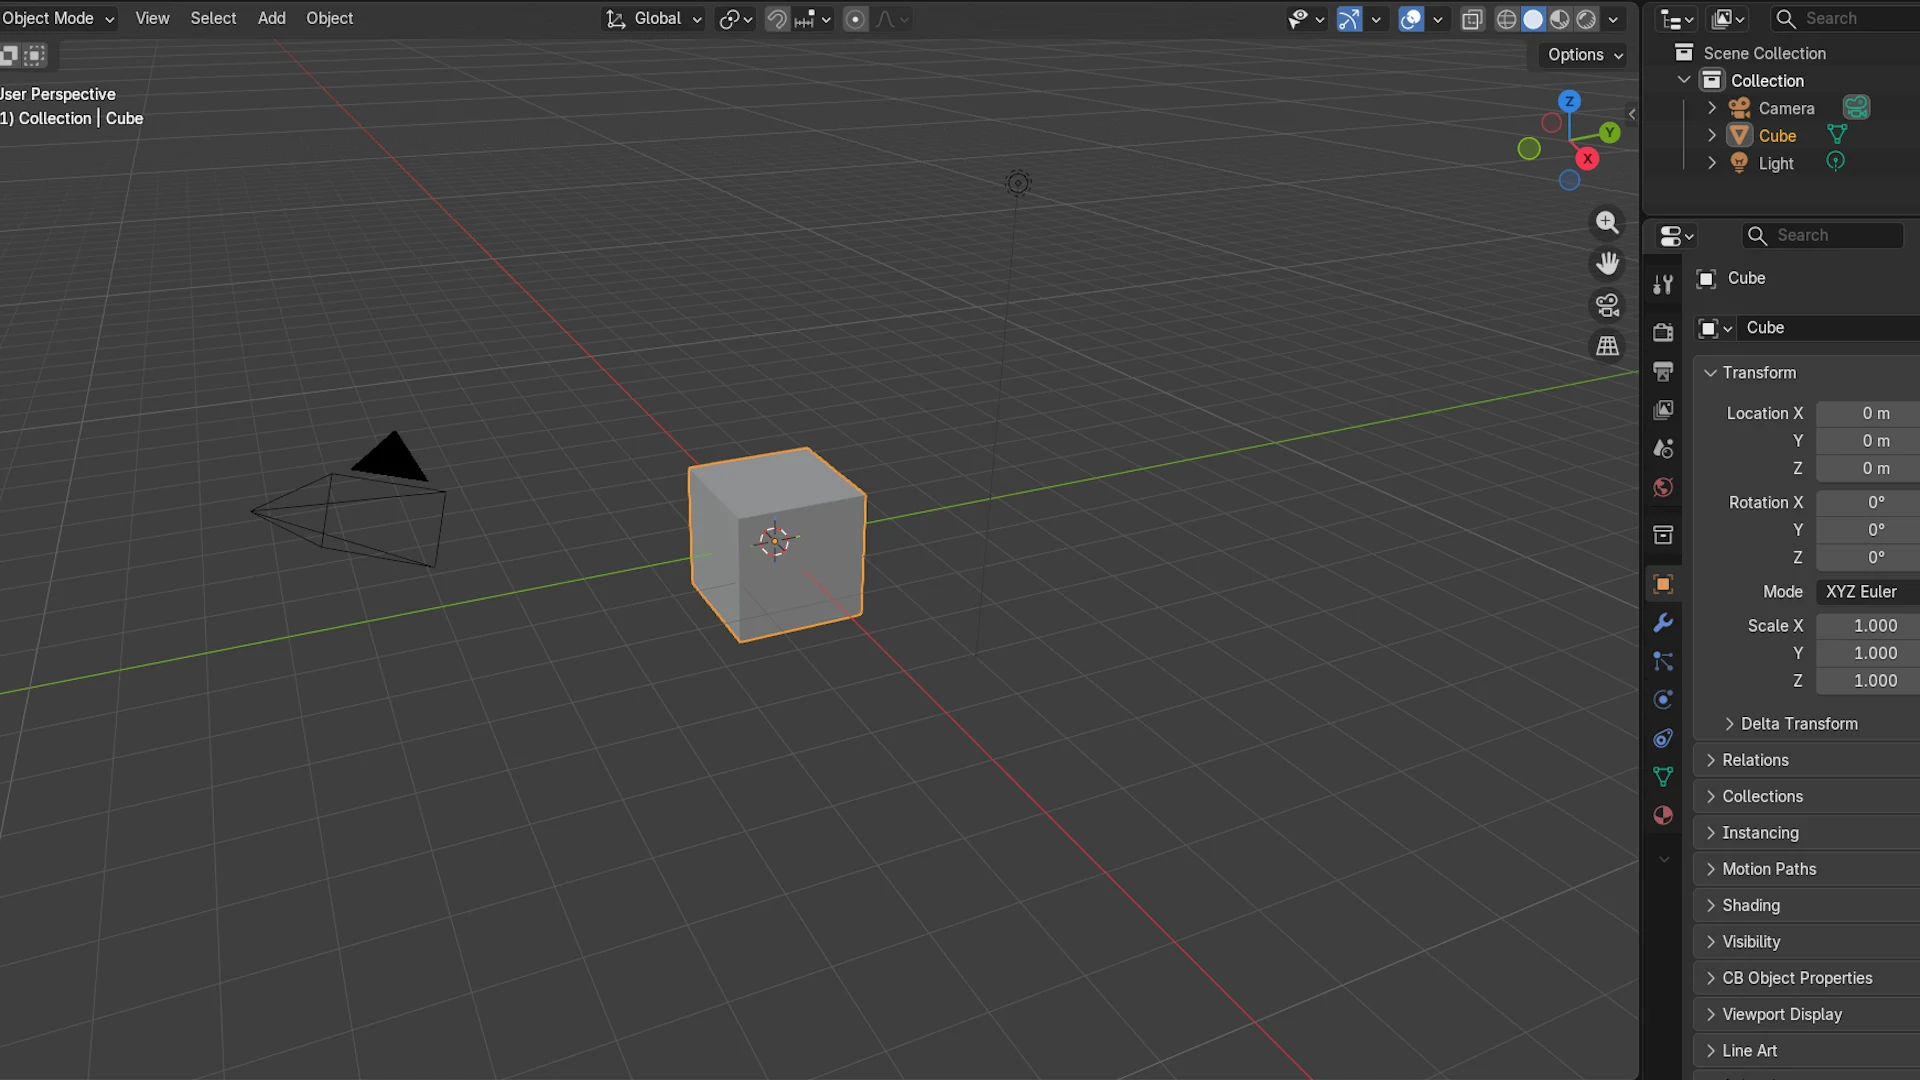Click the viewport zoom magnifier icon

pos(1607,222)
